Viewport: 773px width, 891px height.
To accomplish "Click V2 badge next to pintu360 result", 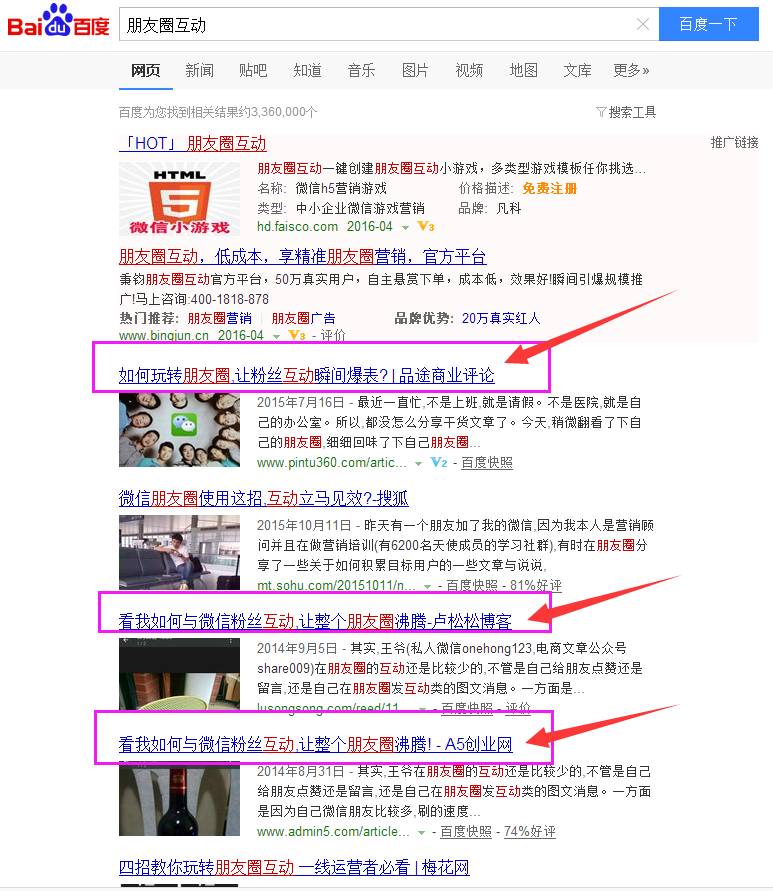I will tap(439, 463).
